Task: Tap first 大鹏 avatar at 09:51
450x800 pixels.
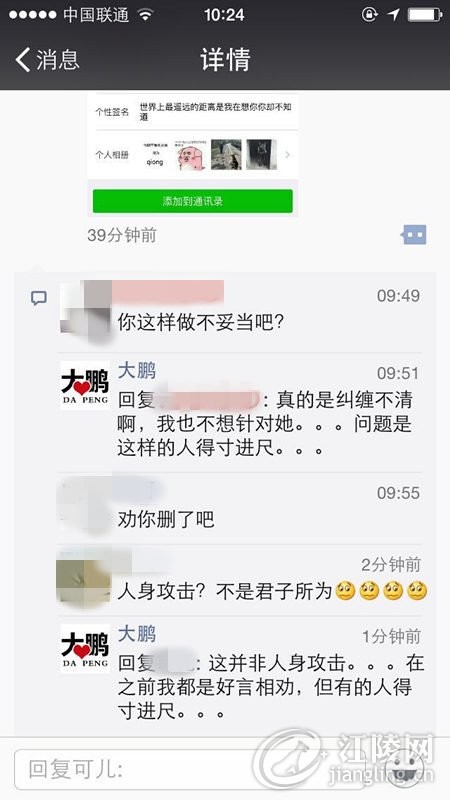Action: [x=85, y=385]
